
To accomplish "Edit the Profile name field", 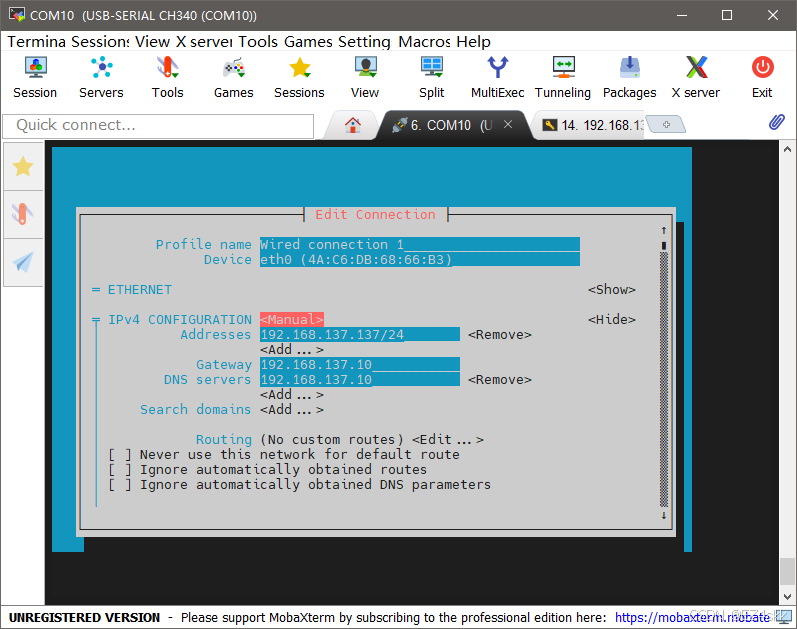I will coord(419,244).
